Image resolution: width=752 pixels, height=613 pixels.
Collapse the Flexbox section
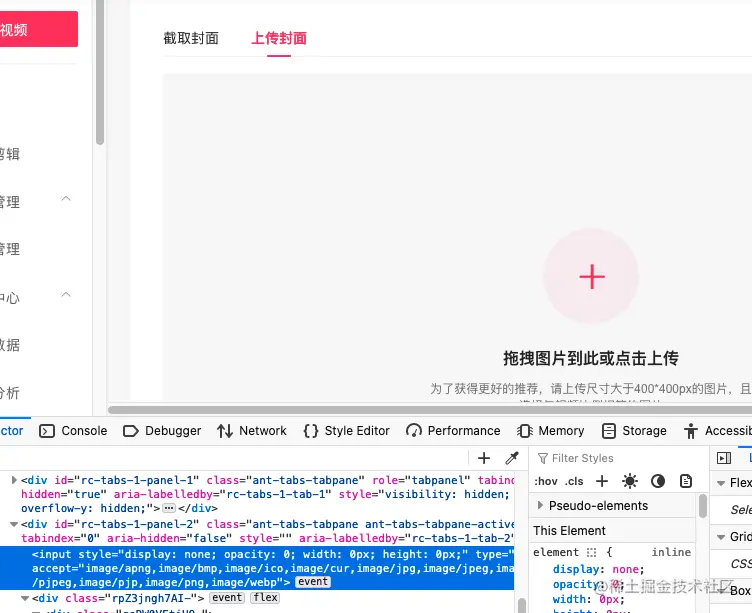pos(721,483)
